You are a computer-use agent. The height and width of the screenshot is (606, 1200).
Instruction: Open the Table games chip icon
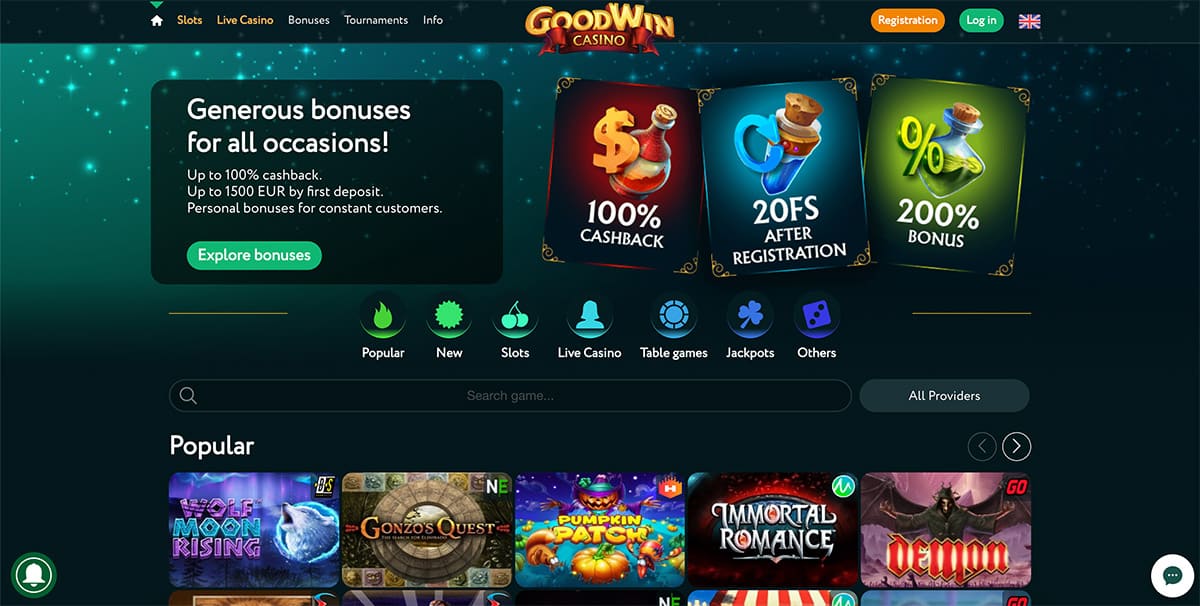pos(674,317)
